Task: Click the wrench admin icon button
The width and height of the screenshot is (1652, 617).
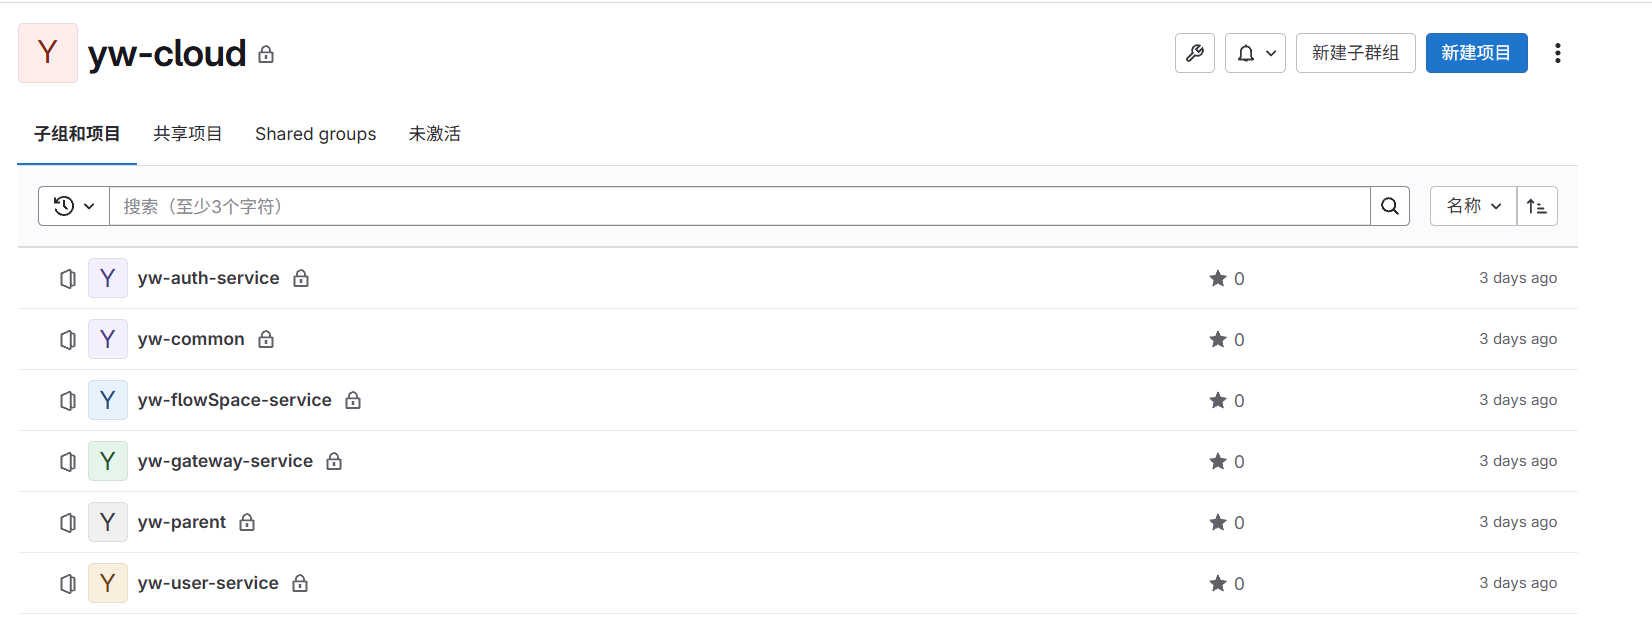Action: pos(1195,53)
